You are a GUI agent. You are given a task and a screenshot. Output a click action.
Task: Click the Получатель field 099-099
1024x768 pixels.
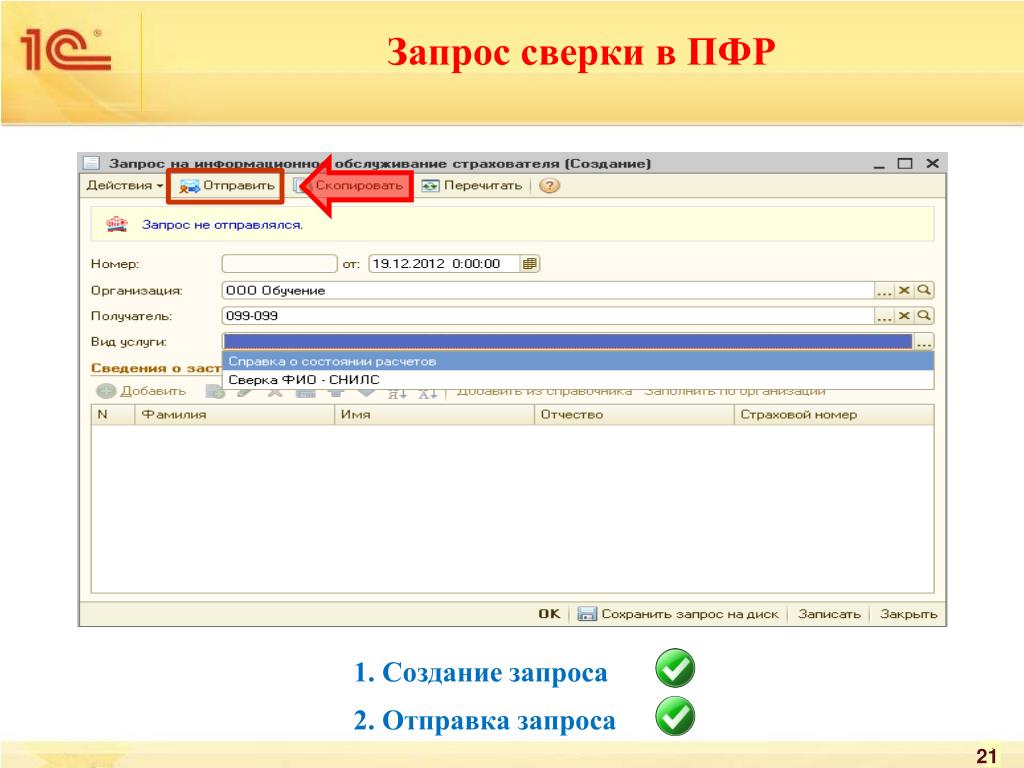(547, 316)
